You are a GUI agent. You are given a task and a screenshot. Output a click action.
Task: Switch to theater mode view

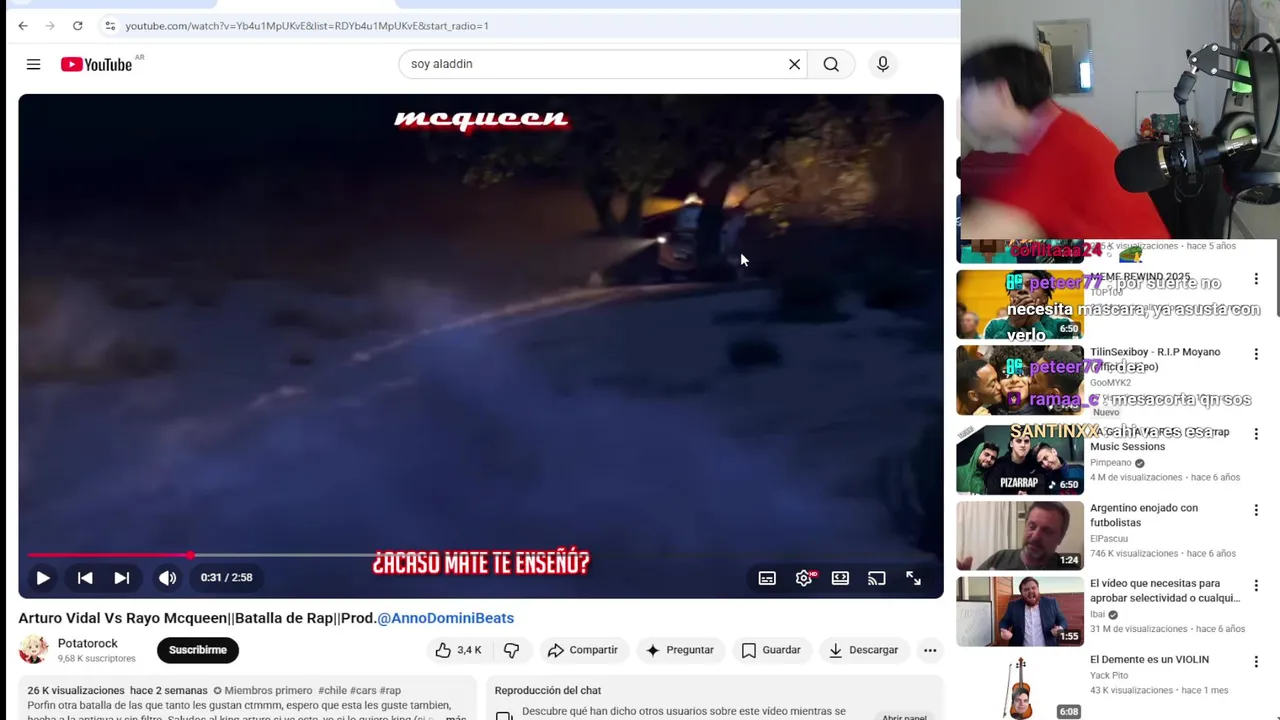point(840,578)
